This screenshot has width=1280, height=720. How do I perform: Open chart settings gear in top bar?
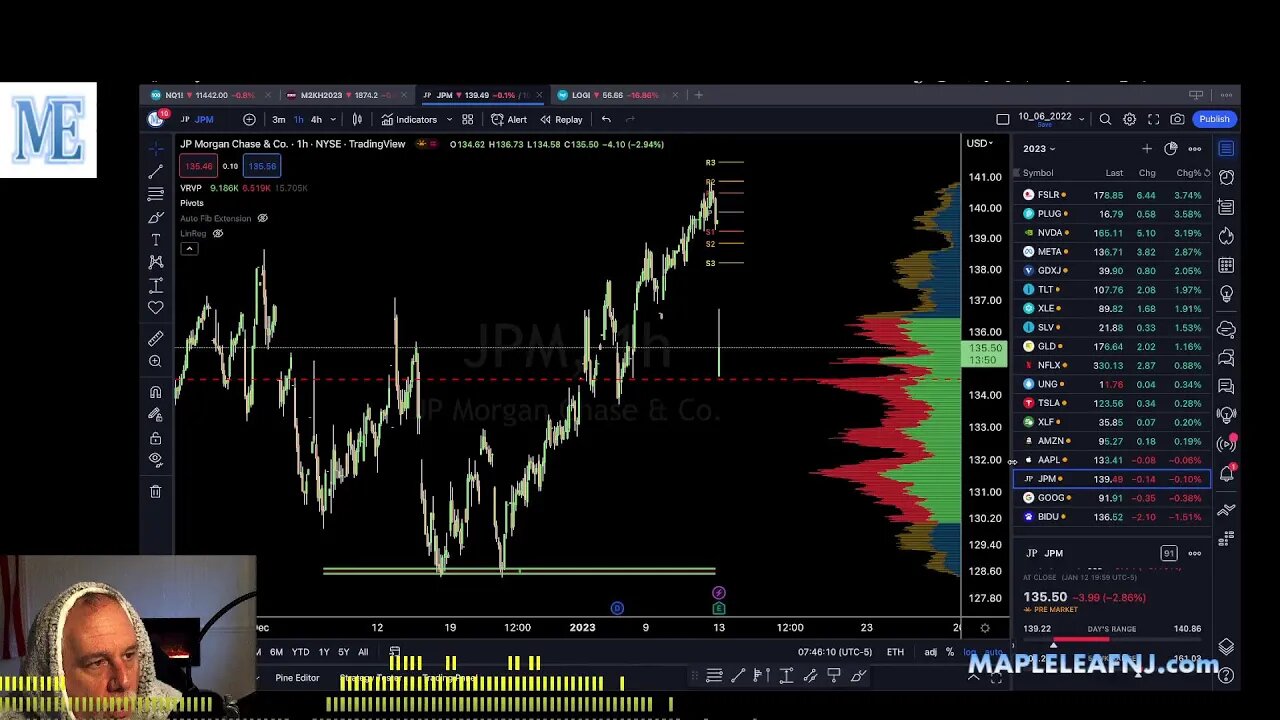[1129, 119]
